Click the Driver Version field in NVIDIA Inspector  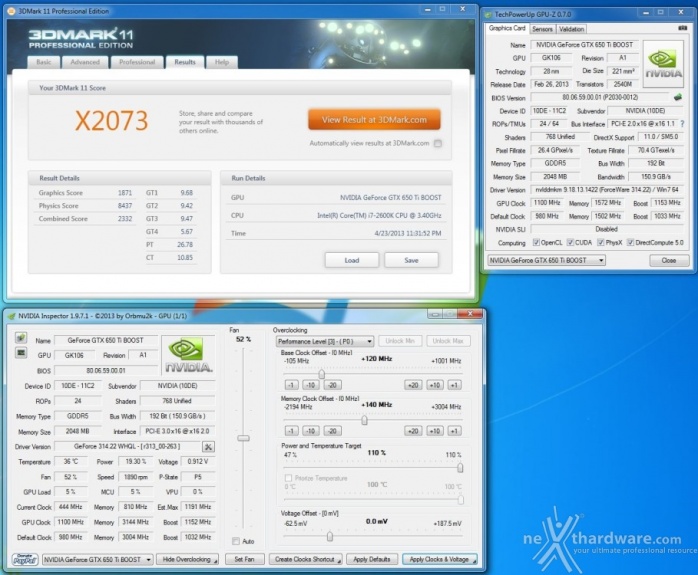127,446
